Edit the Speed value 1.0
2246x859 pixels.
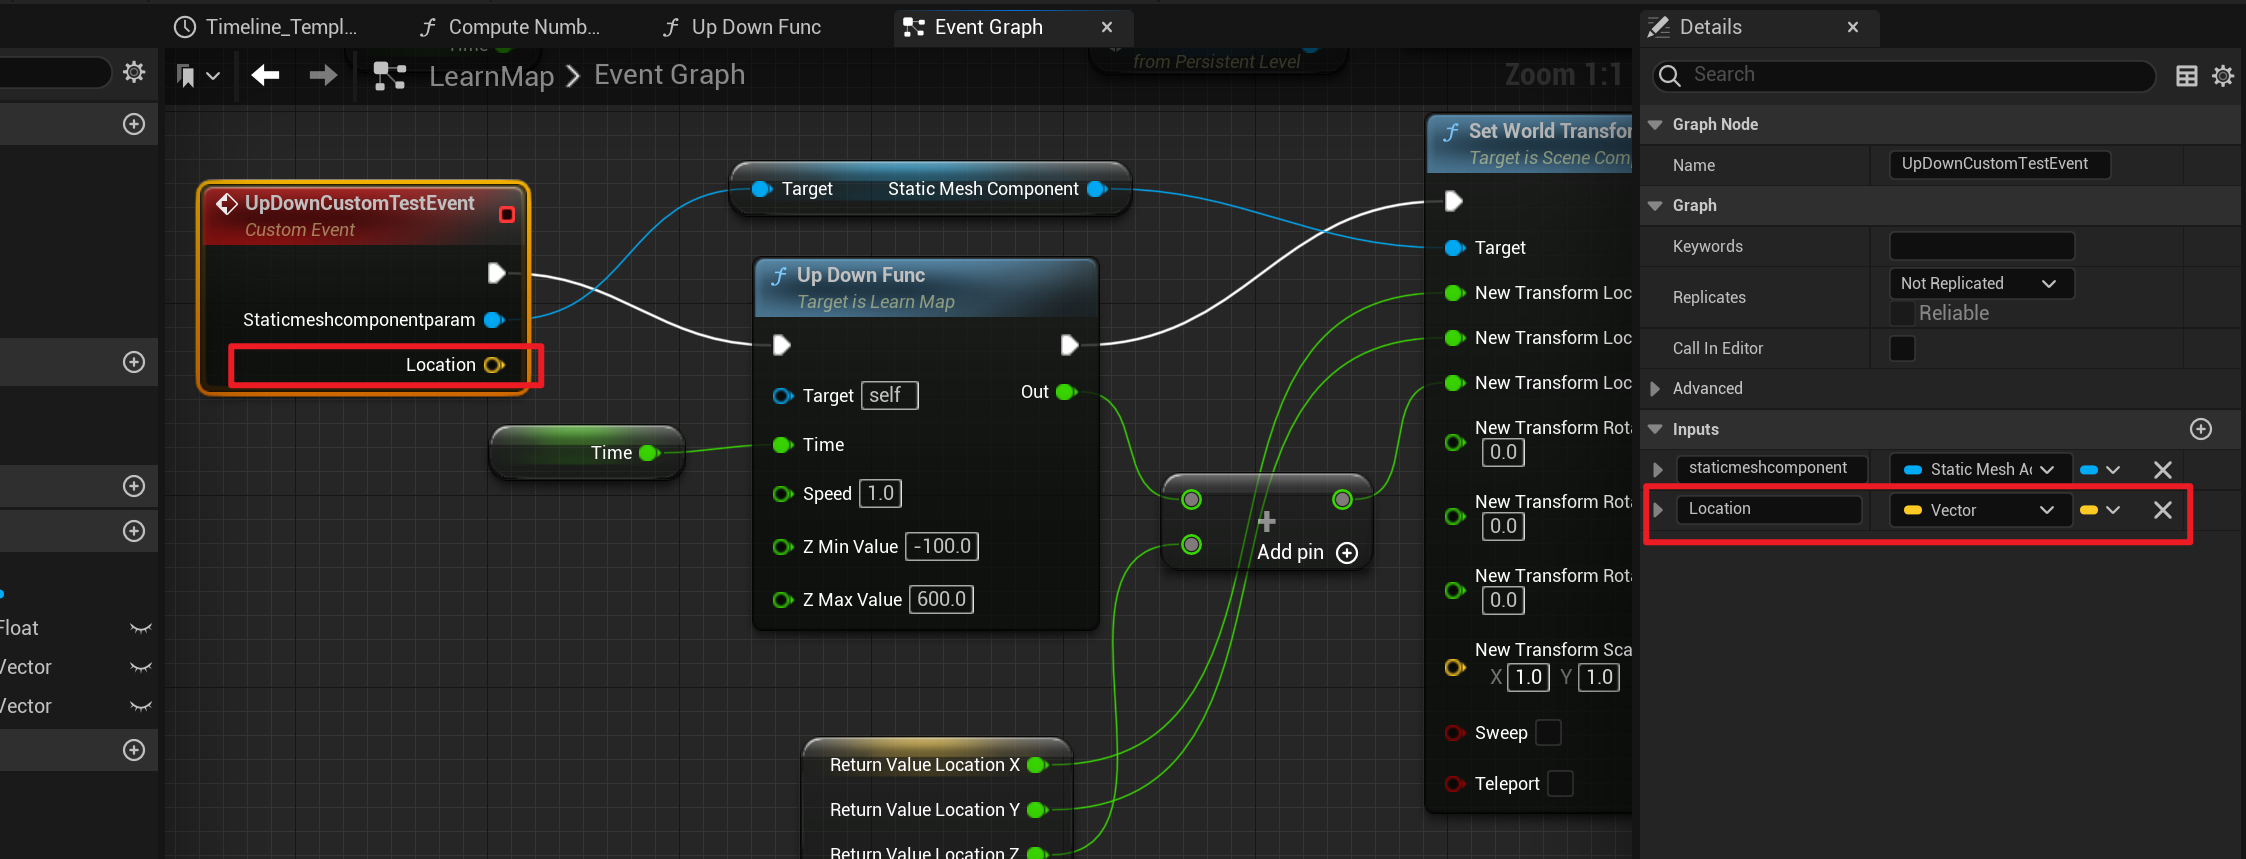880,494
